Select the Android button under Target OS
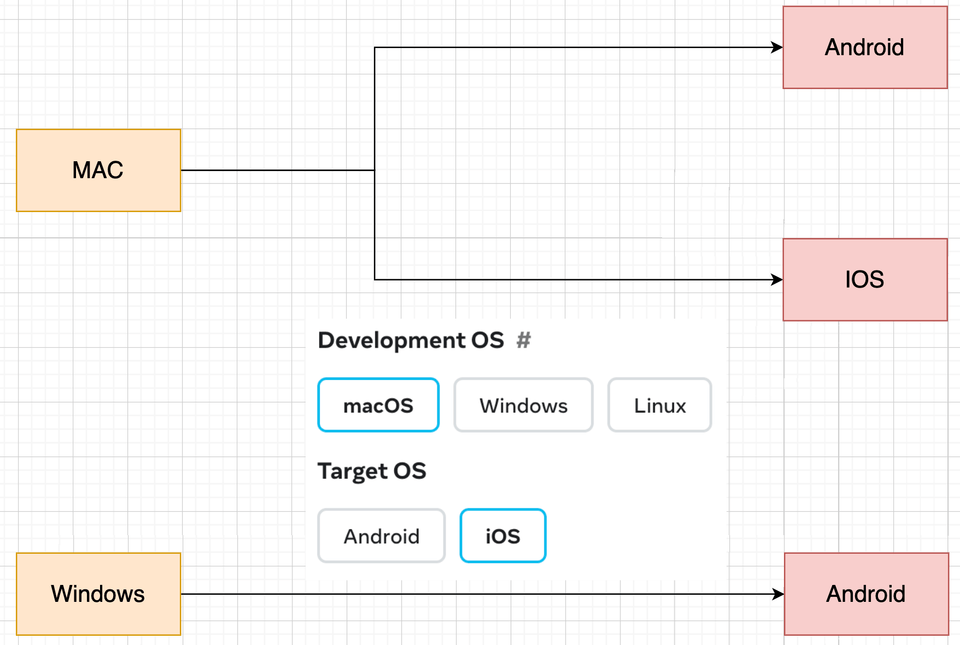Image resolution: width=960 pixels, height=645 pixels. [x=381, y=536]
